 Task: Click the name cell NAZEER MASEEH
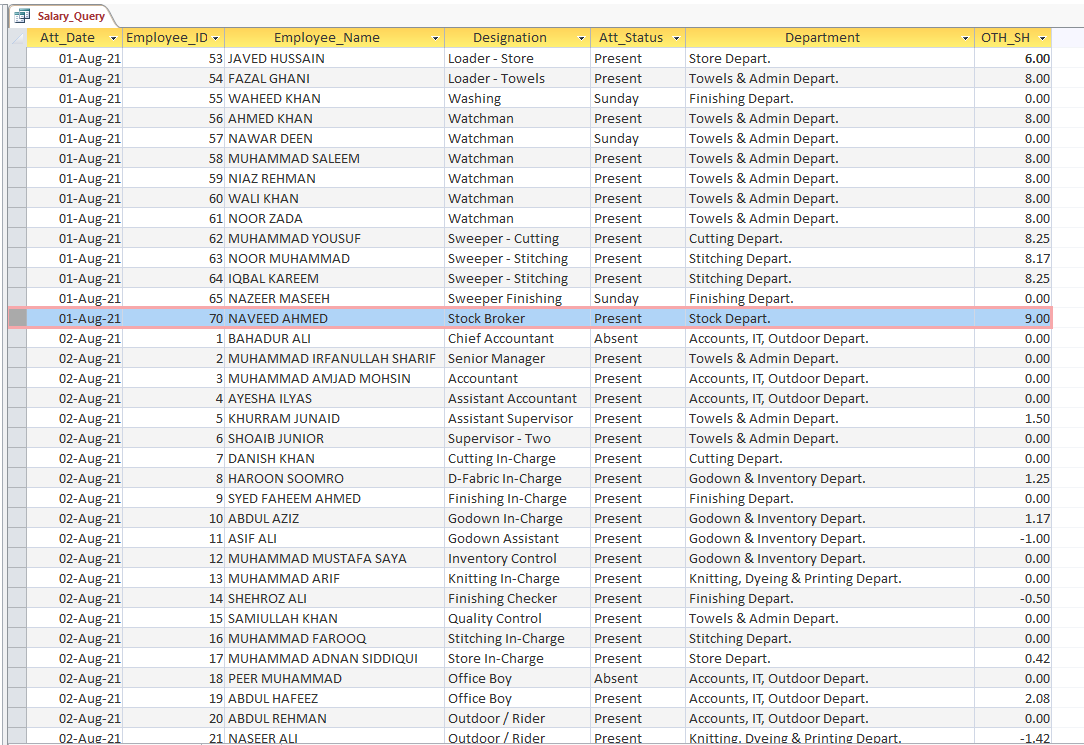pos(335,299)
